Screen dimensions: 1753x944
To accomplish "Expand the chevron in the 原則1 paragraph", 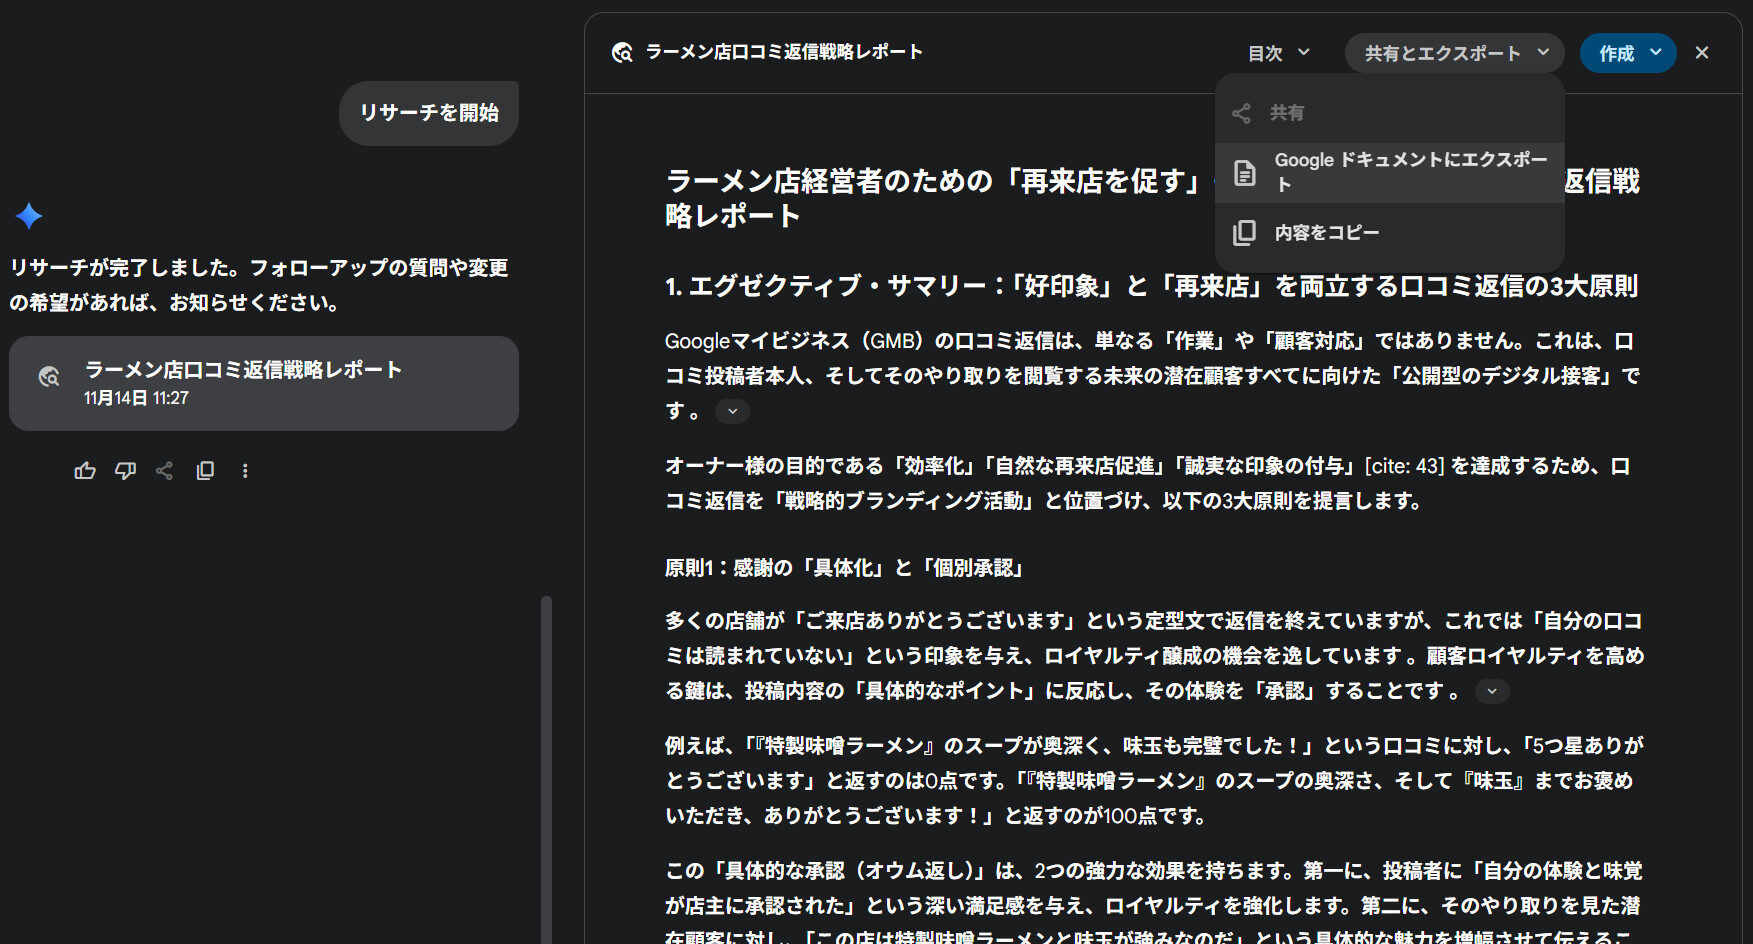I will [1491, 690].
